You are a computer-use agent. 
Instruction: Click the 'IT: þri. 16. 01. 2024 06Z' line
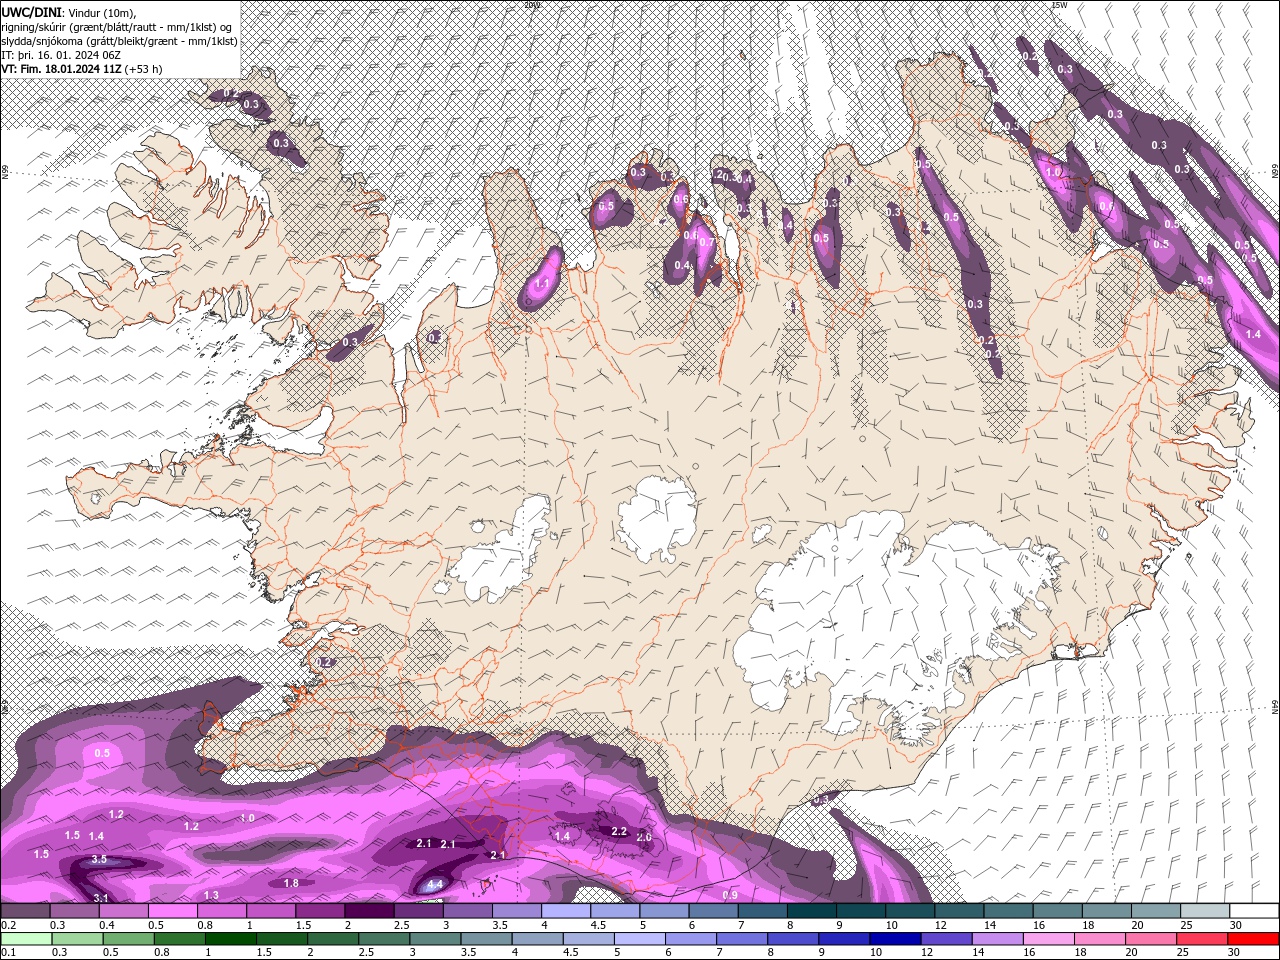61,55
